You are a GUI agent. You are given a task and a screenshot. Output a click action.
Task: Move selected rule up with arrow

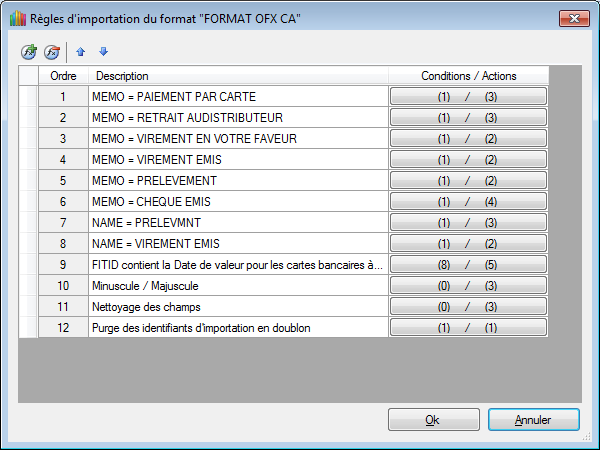point(82,51)
